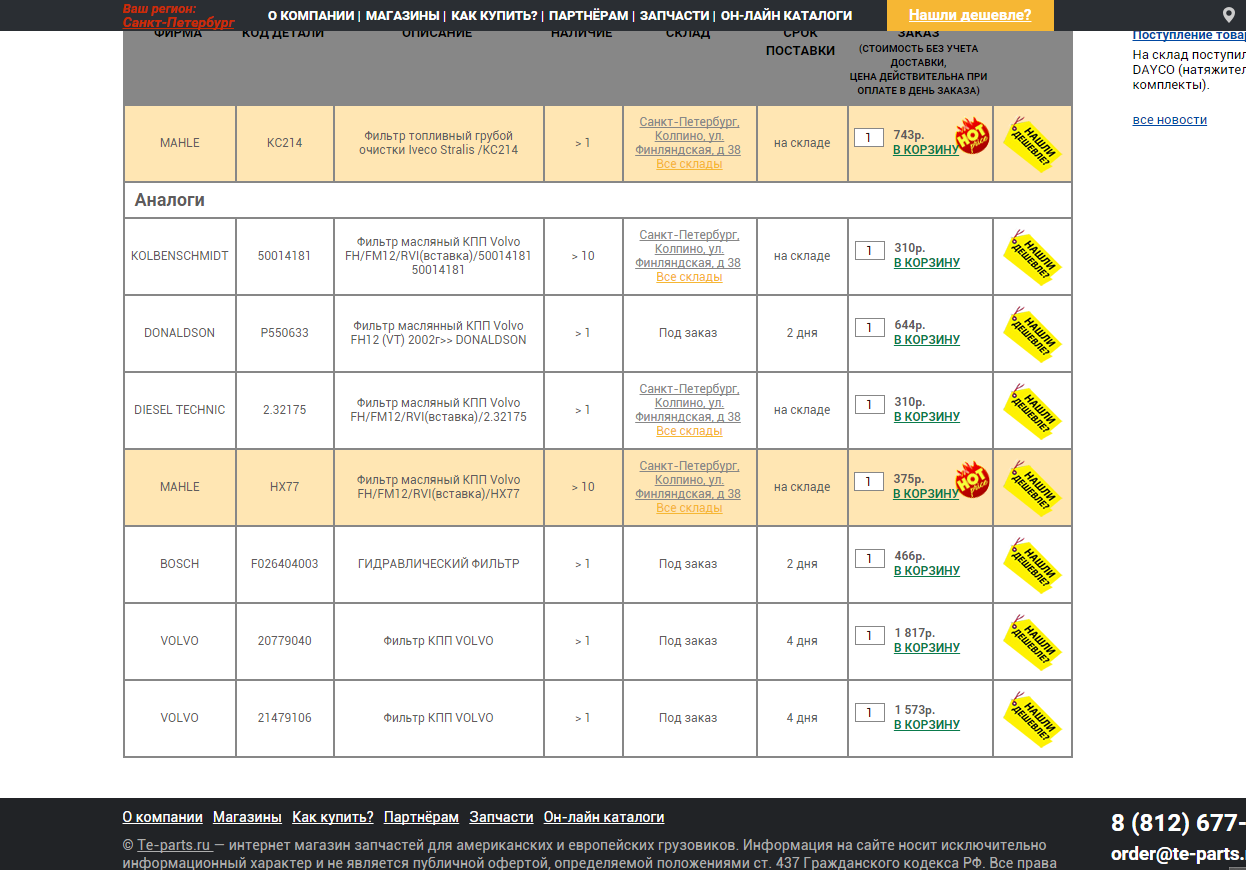The image size is (1246, 870).
Task: Open footer link 'Магазины'
Action: click(x=247, y=817)
